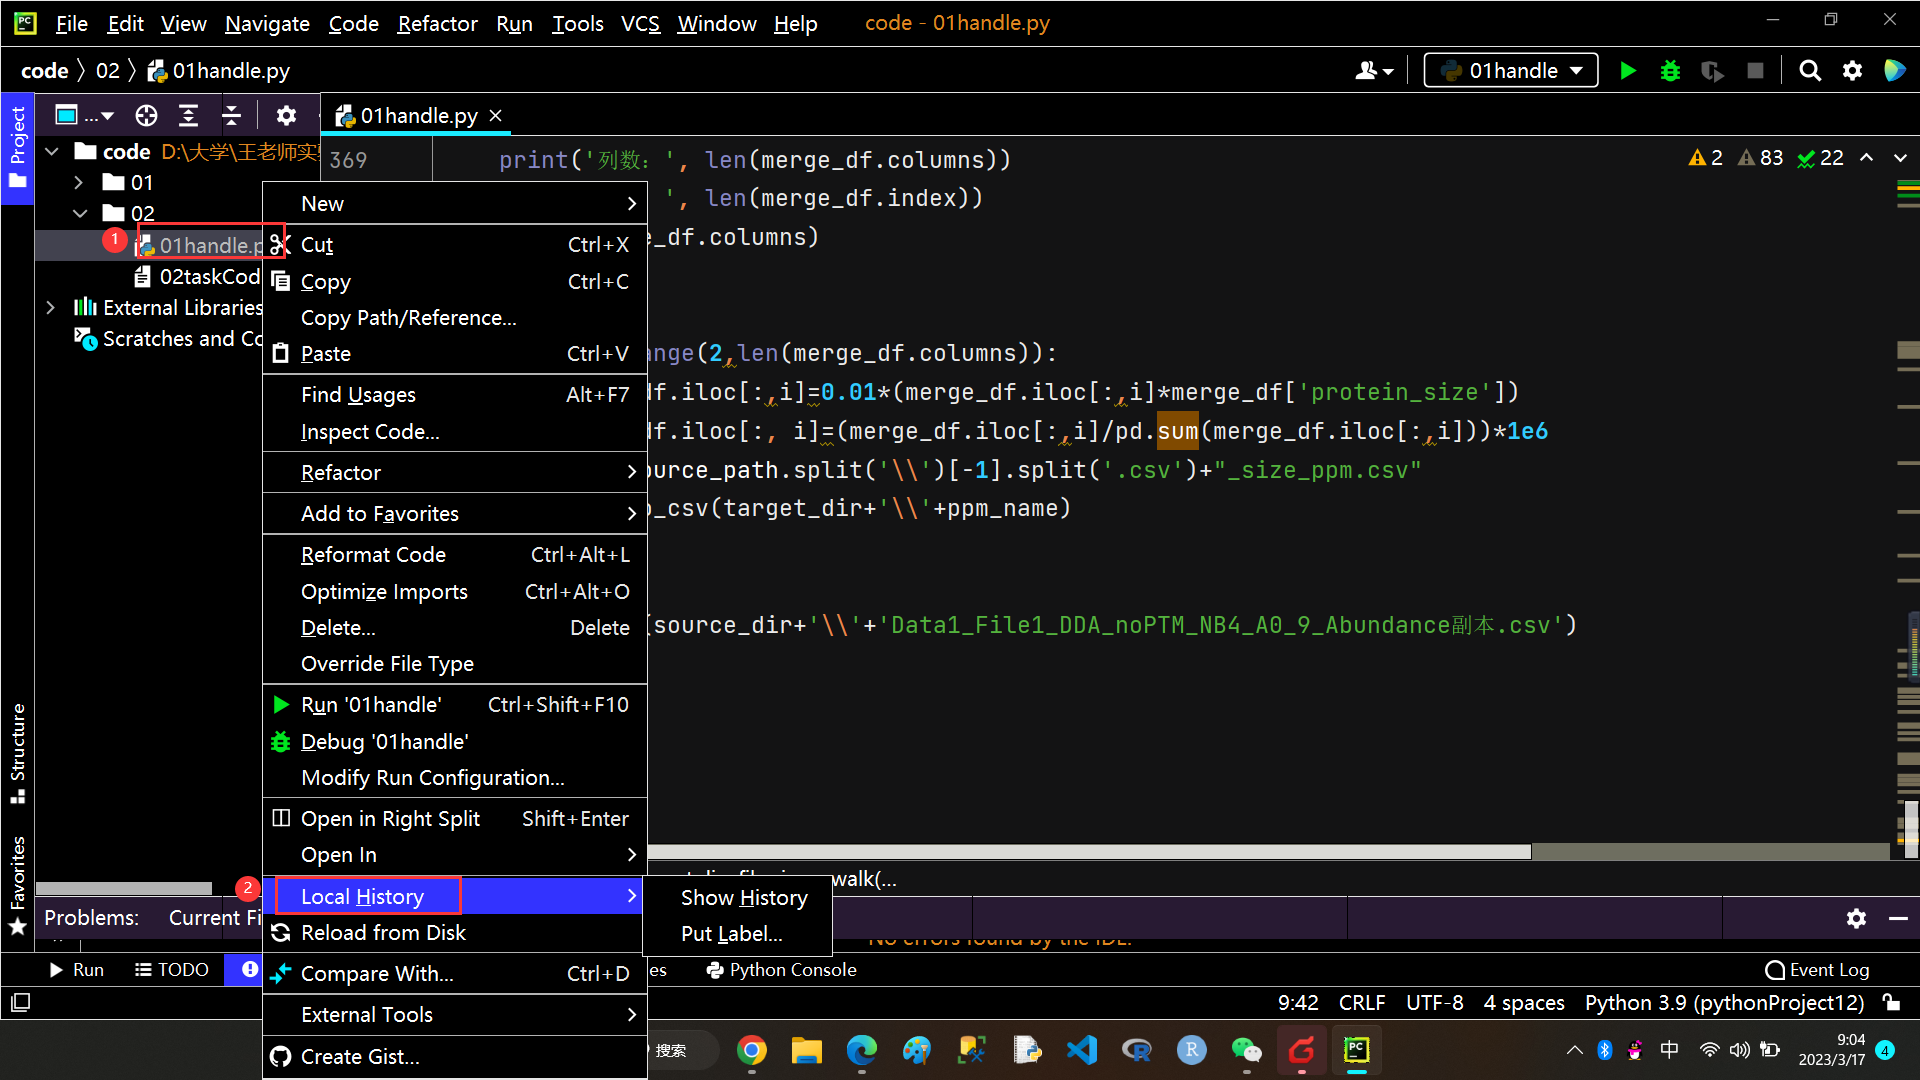Run the 01handle configuration with green play

[1628, 71]
